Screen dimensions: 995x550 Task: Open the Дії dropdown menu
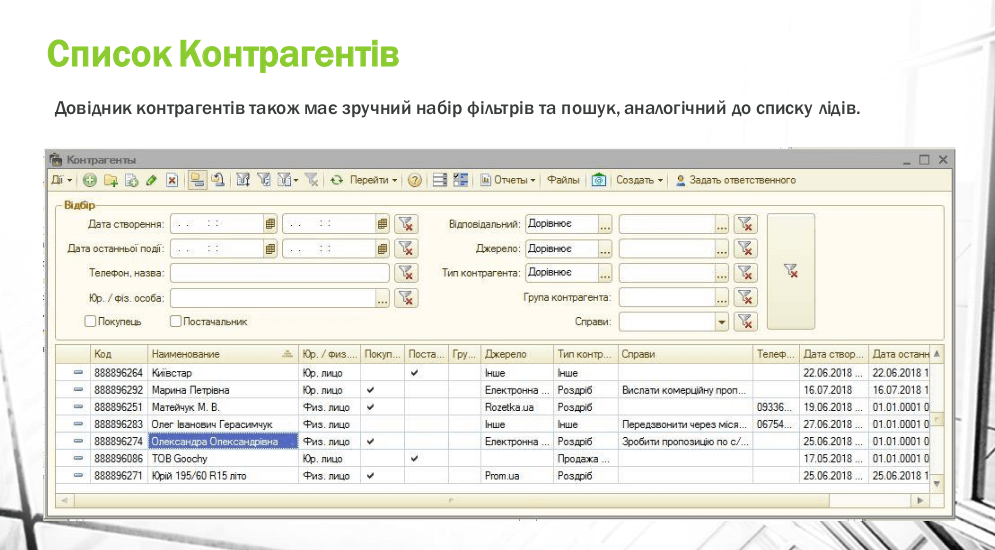pos(62,181)
